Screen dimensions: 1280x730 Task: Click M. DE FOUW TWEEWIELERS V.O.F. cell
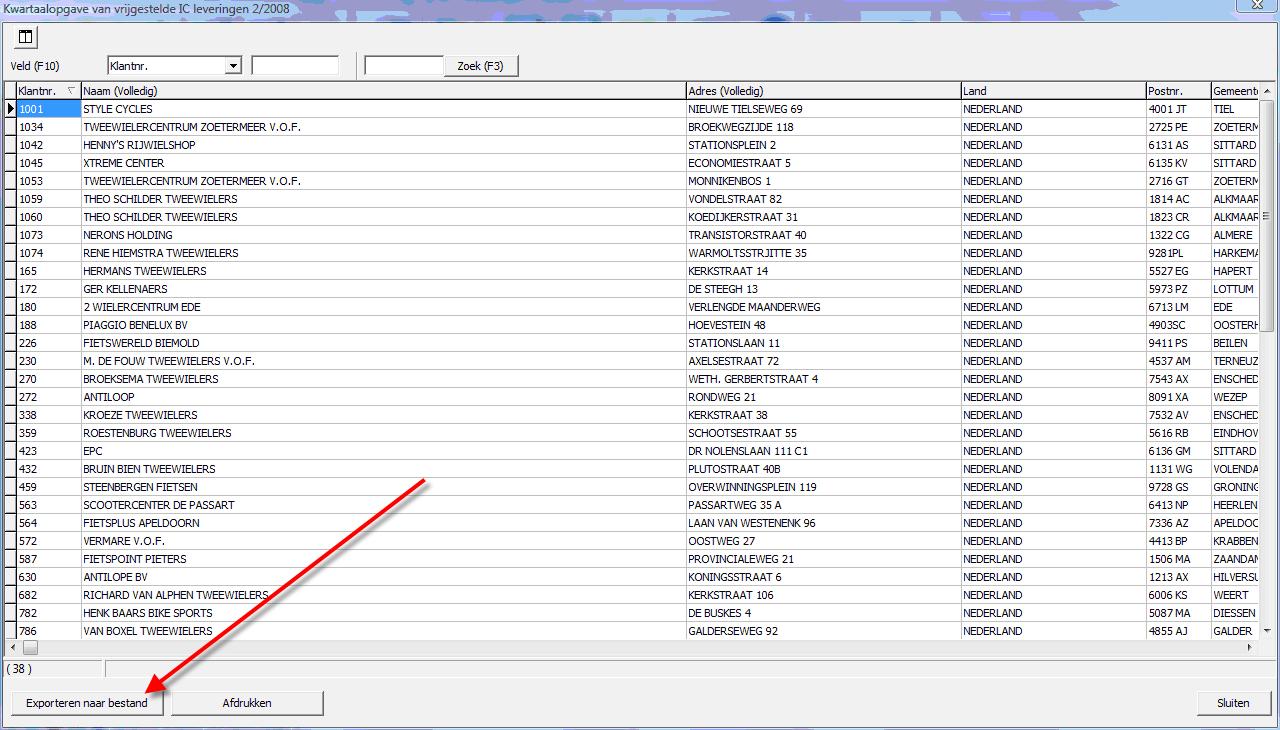pyautogui.click(x=383, y=361)
